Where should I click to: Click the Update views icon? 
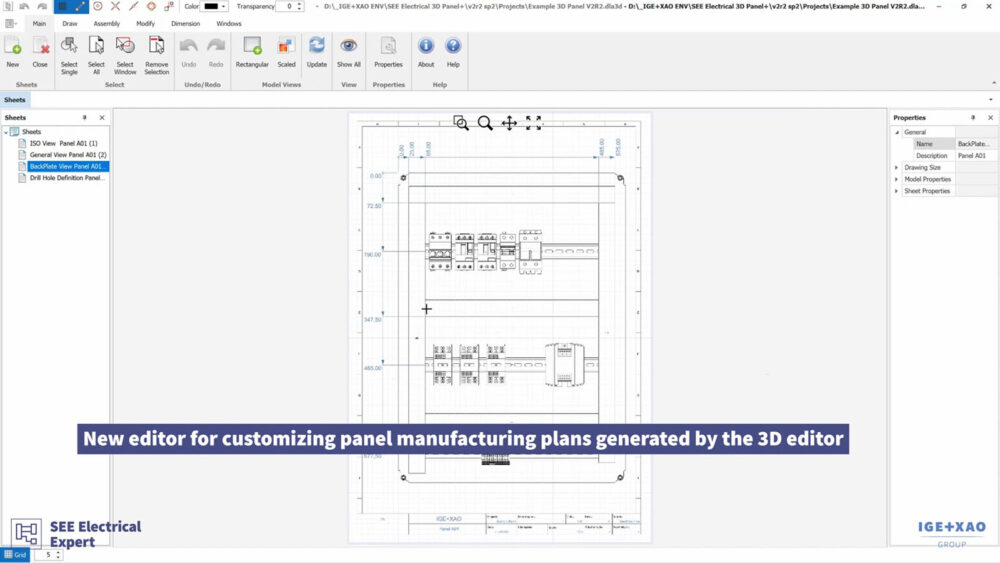pos(317,52)
